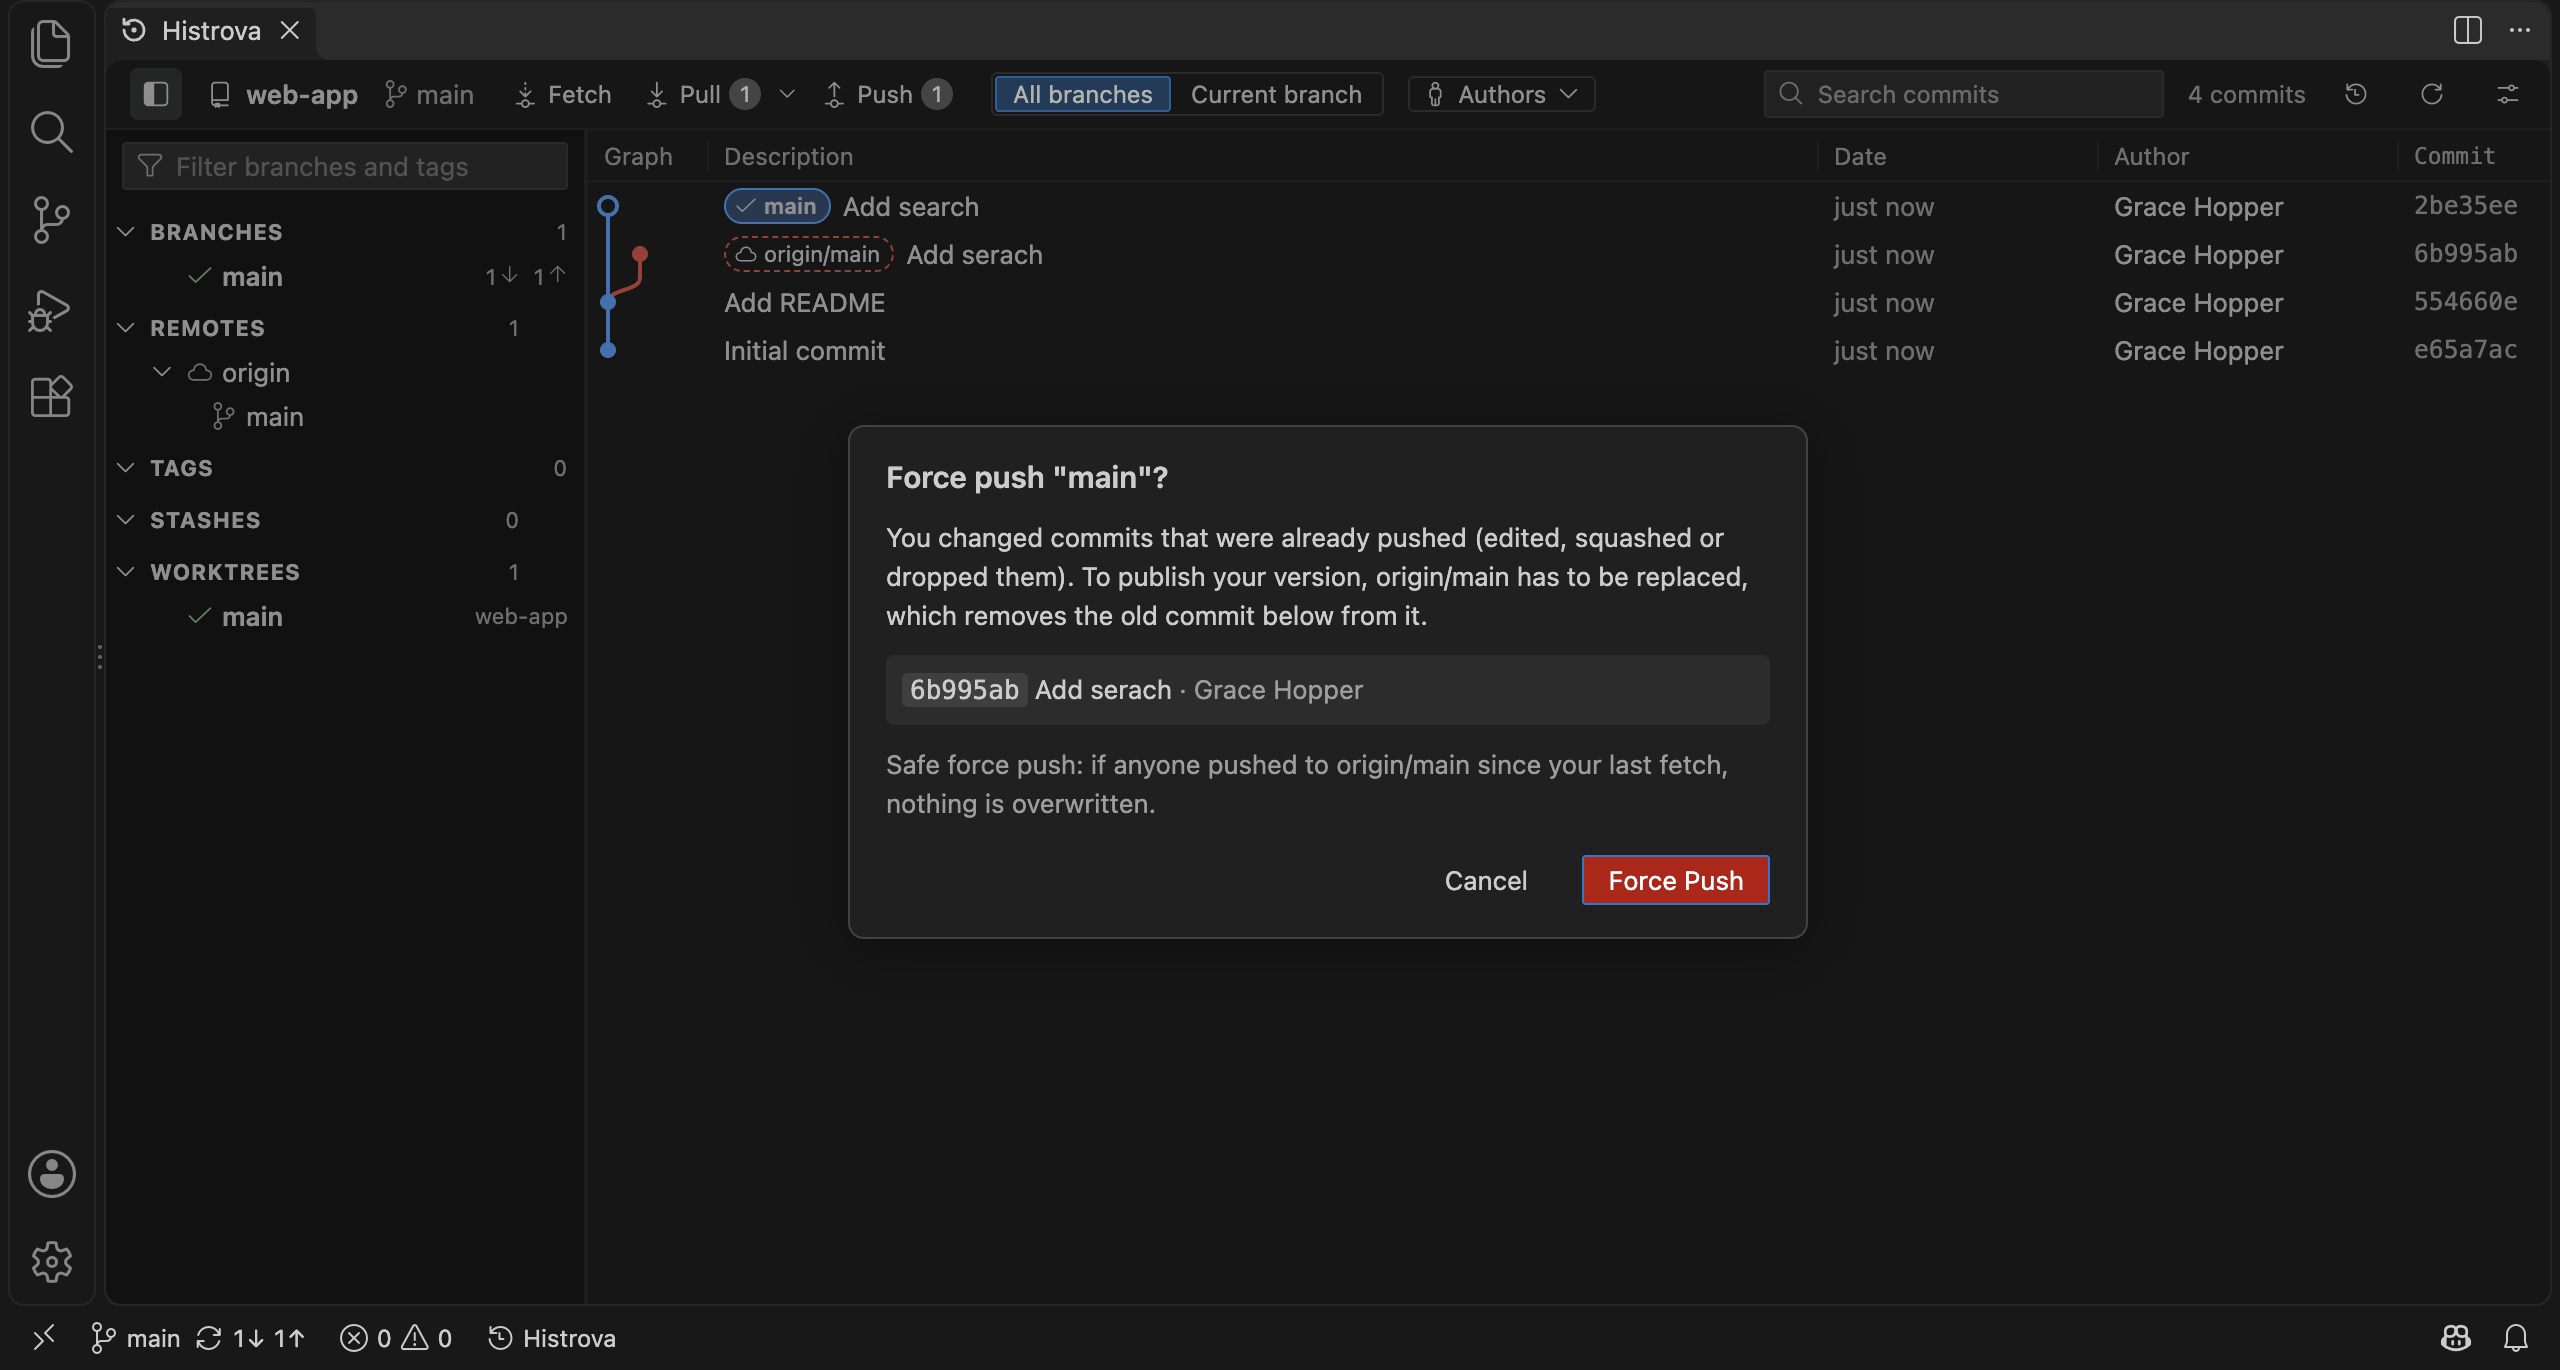The height and width of the screenshot is (1370, 2560).
Task: Click the main branch label in the Histrova toolbar
Action: 430,94
